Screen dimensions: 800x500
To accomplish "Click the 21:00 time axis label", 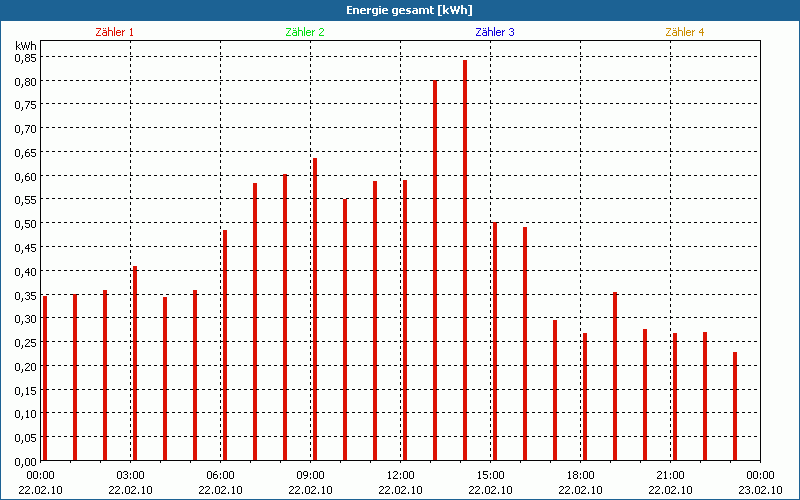I will pos(670,476).
